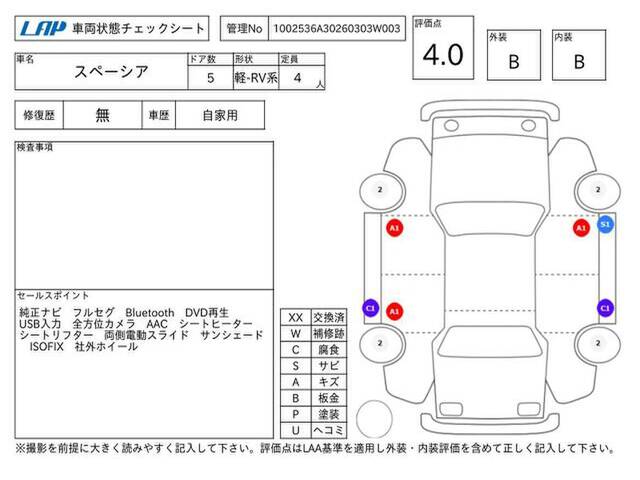
Task: Click the red A1 marker next to the left C1
Action: (394, 311)
